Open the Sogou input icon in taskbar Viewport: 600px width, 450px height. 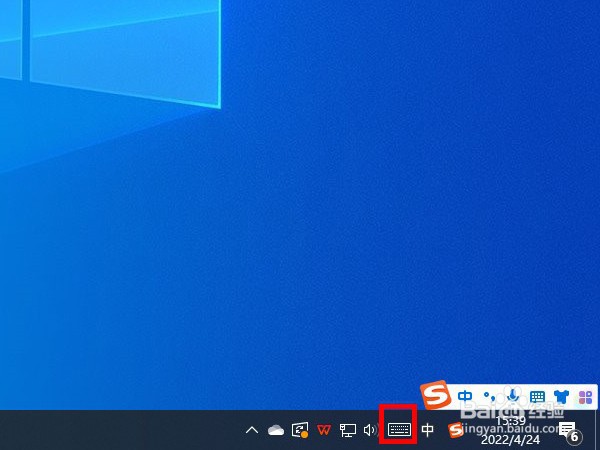[455, 430]
